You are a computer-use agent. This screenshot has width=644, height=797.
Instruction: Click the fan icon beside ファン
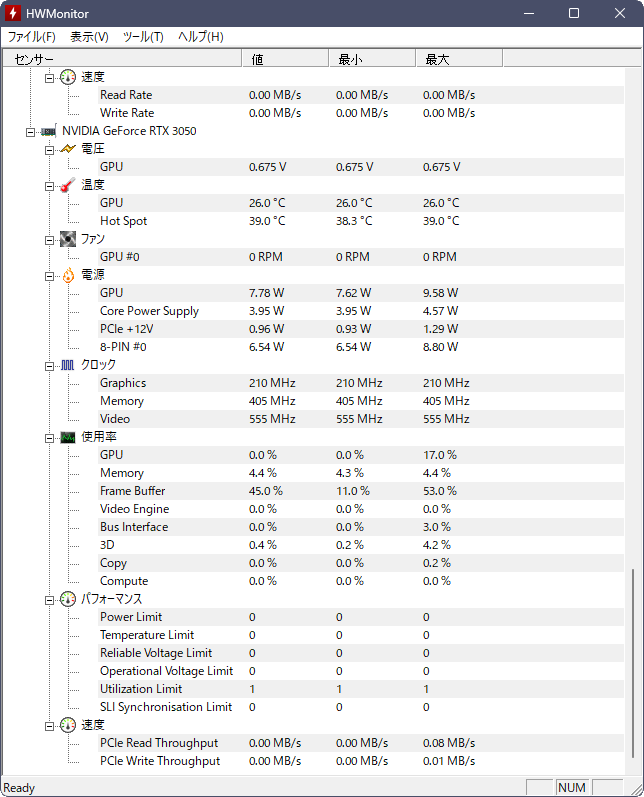(68, 239)
